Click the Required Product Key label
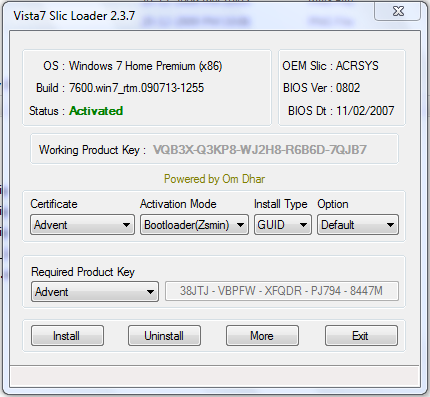Screen dimensions: 430x397 point(83,272)
